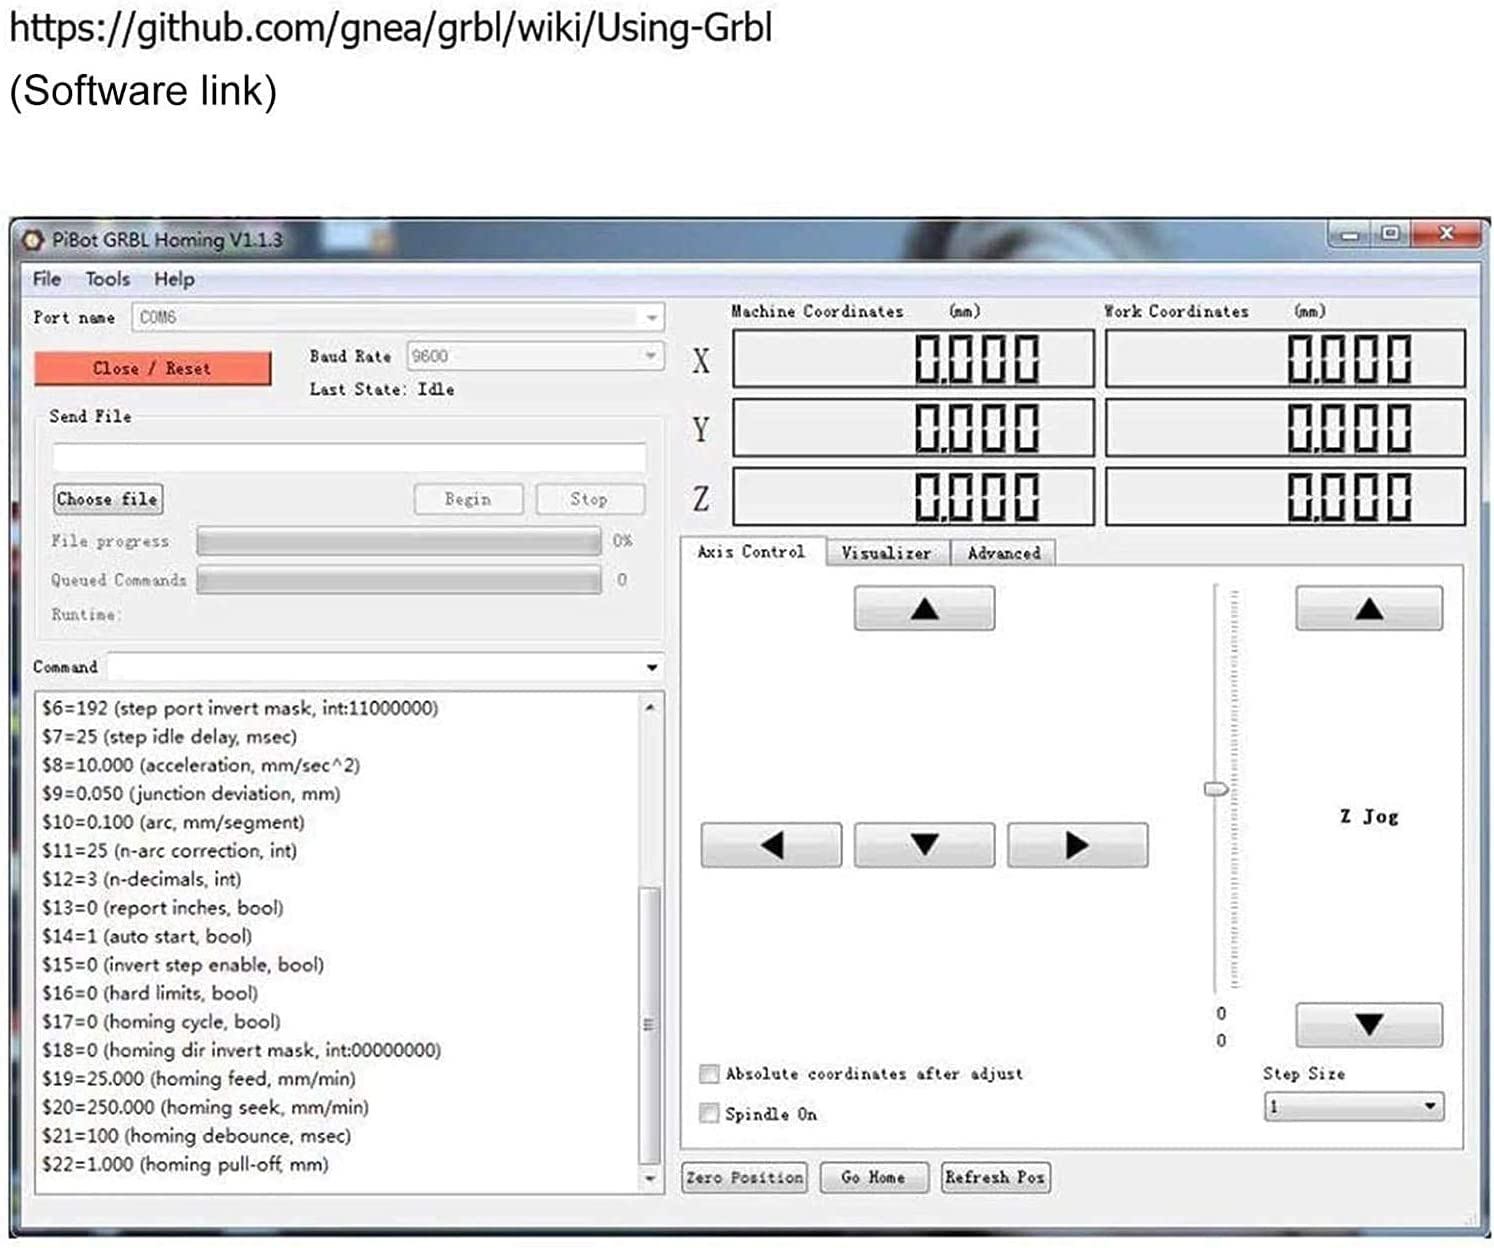Click the Z Work Coordinates display
The height and width of the screenshot is (1248, 1494).
[x=1286, y=497]
